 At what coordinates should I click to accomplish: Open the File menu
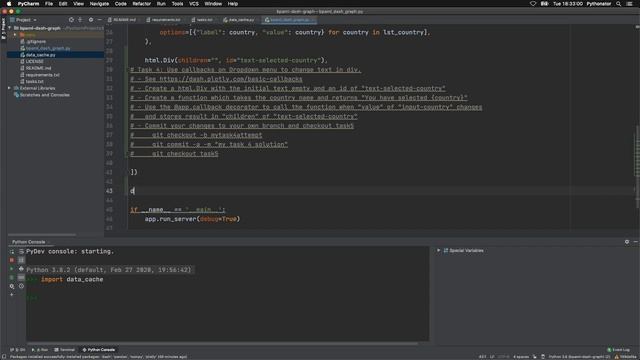tap(49, 4)
